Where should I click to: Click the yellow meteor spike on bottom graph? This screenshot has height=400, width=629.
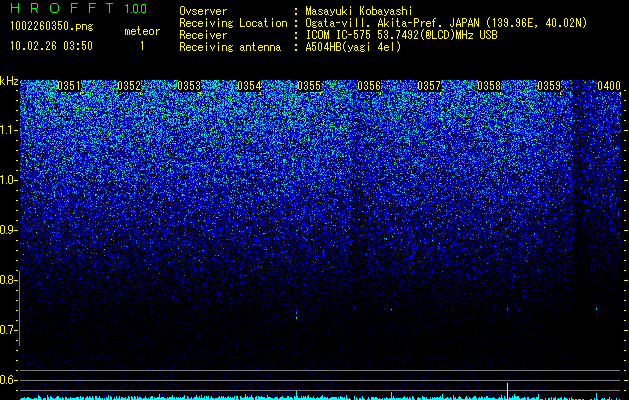(x=507, y=391)
